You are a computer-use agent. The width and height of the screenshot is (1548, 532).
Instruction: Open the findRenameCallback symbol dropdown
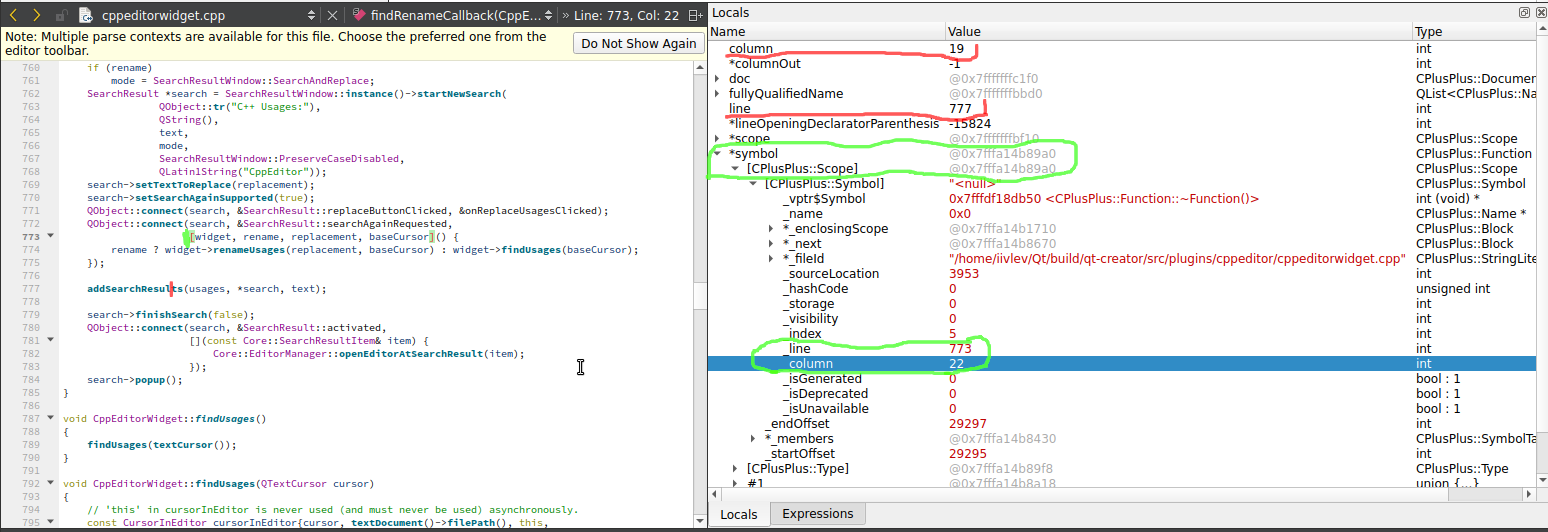pyautogui.click(x=550, y=15)
